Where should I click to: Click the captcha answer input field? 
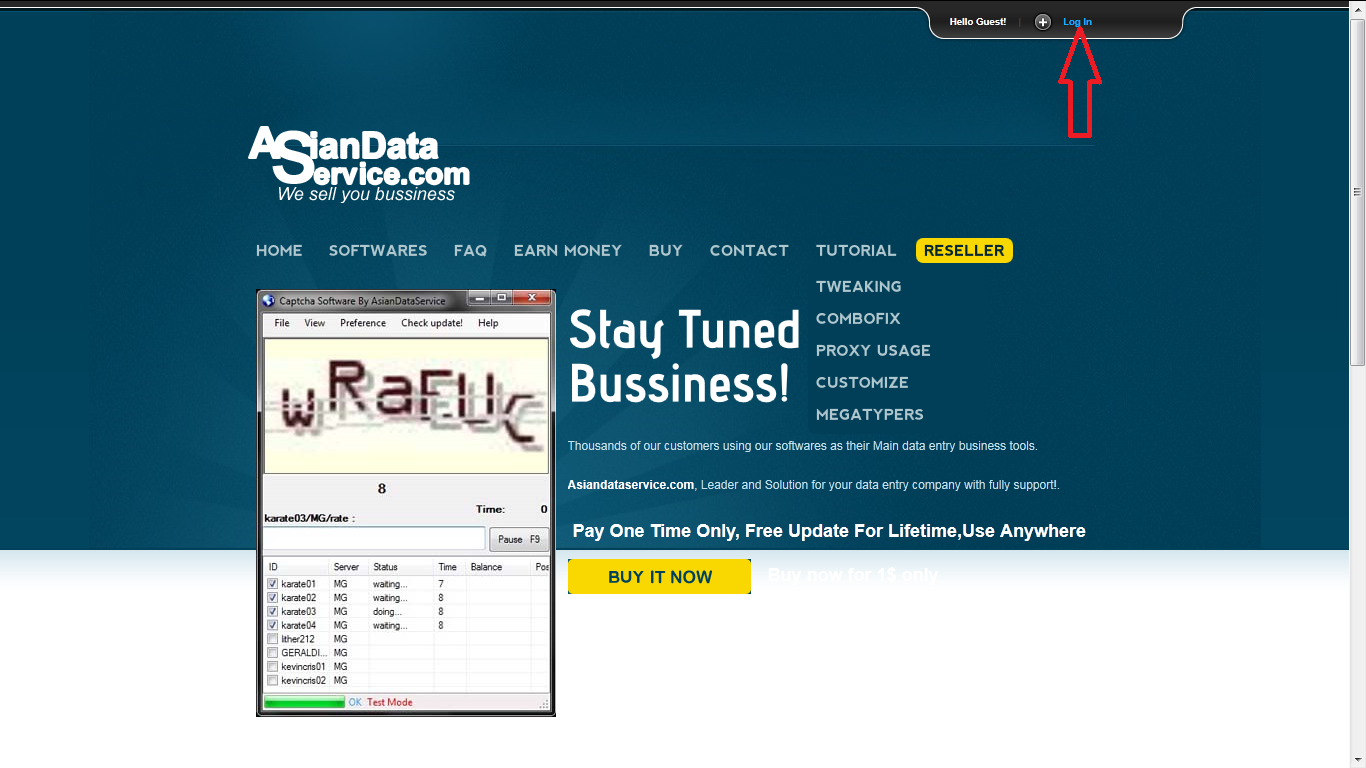pyautogui.click(x=374, y=539)
